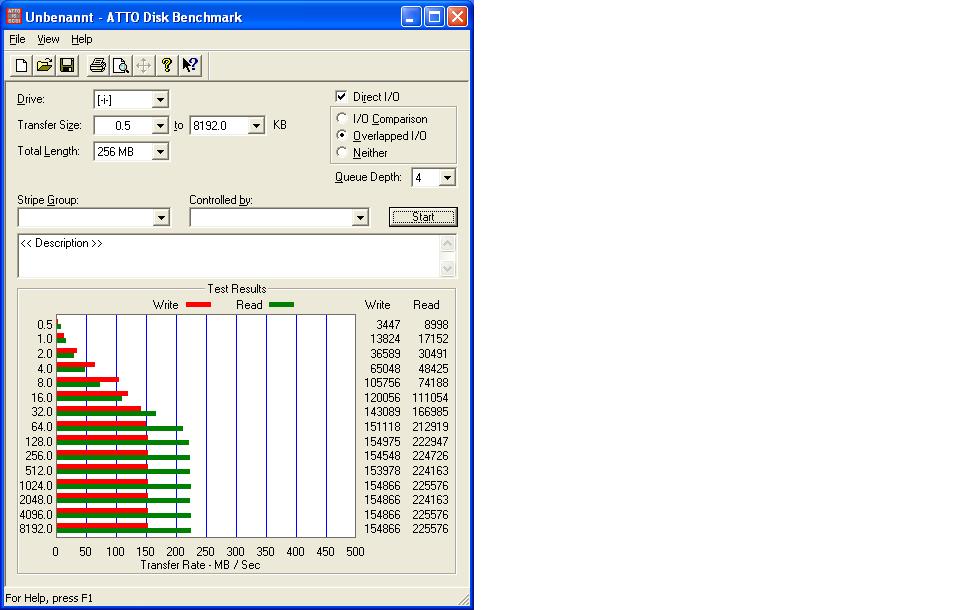Open the File menu
The image size is (960, 610).
17,39
